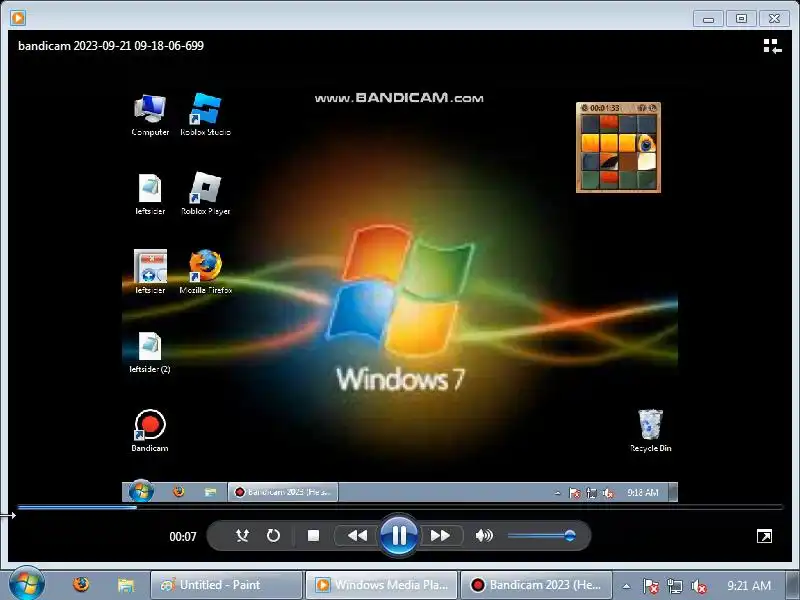800x600 pixels.
Task: Click the 9:18 AM clock inside video
Action: click(x=642, y=492)
